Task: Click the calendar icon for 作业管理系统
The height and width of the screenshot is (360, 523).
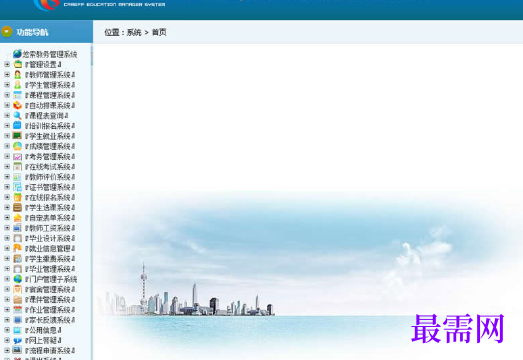Action: (x=17, y=310)
